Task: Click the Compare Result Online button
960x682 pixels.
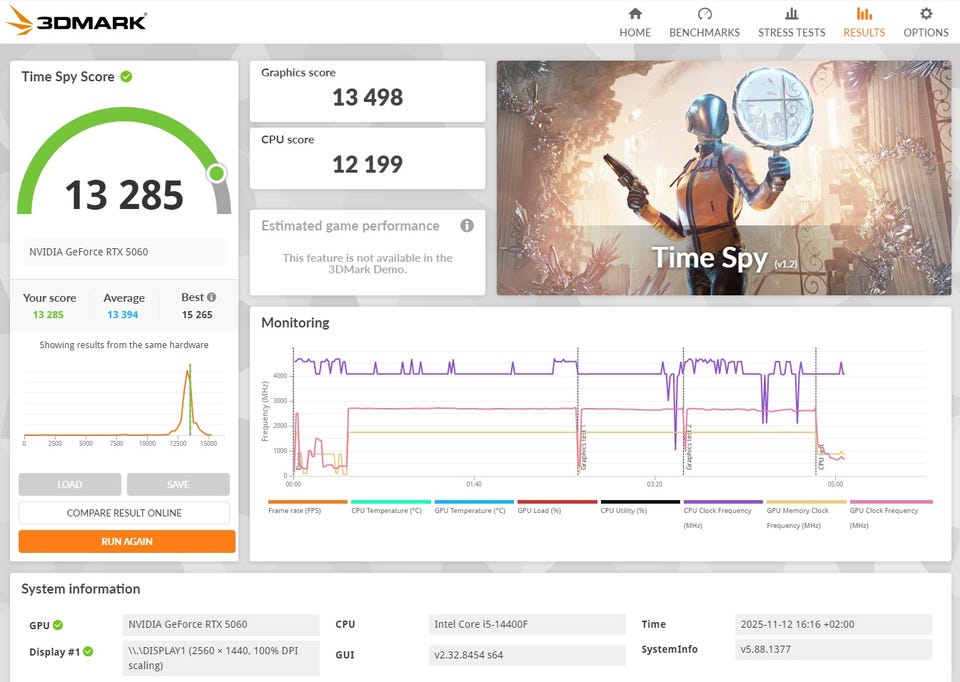Action: click(124, 513)
